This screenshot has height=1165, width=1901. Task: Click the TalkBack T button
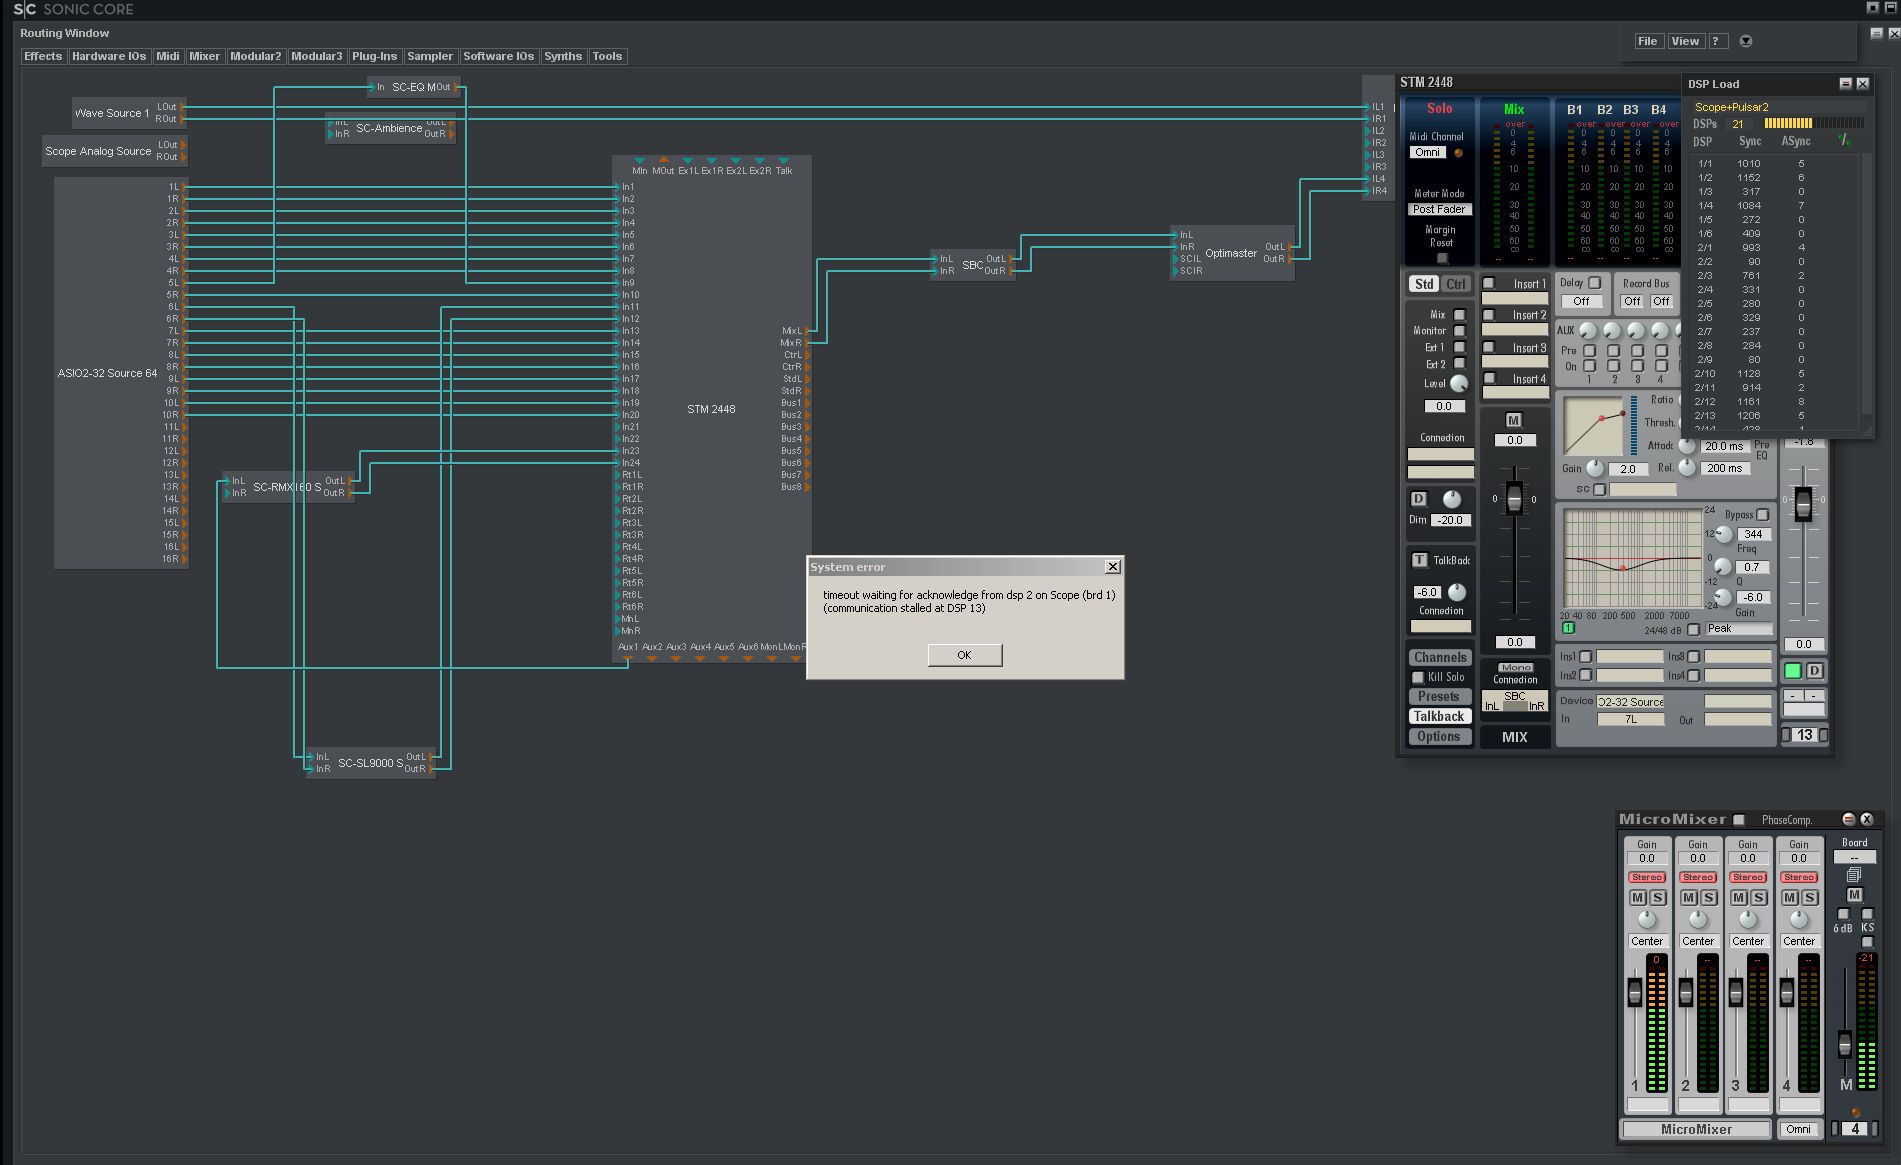(1419, 560)
